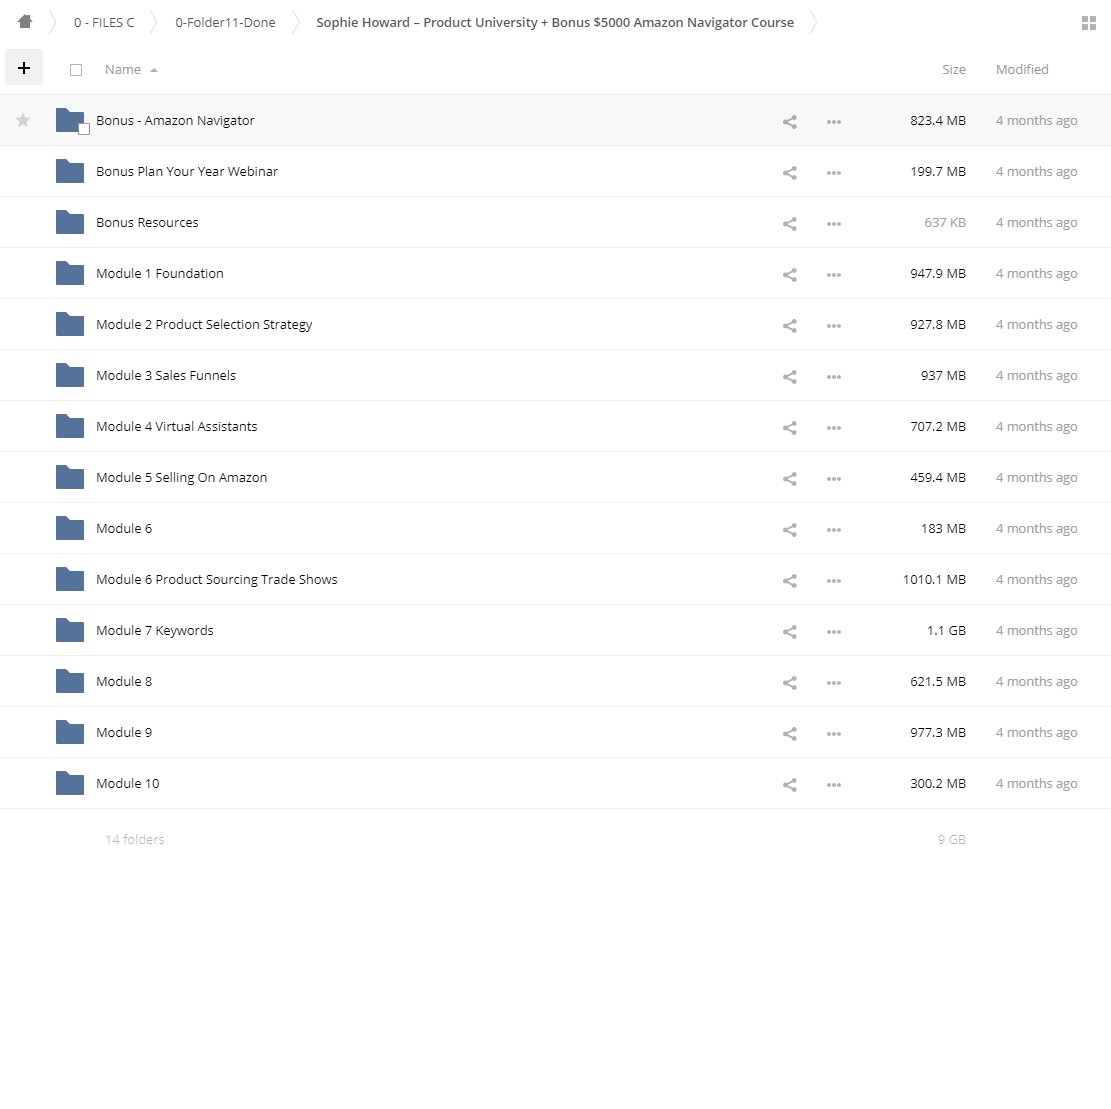
Task: Open Module 6 Product Sourcing Trade Shows name
Action: pyautogui.click(x=217, y=580)
